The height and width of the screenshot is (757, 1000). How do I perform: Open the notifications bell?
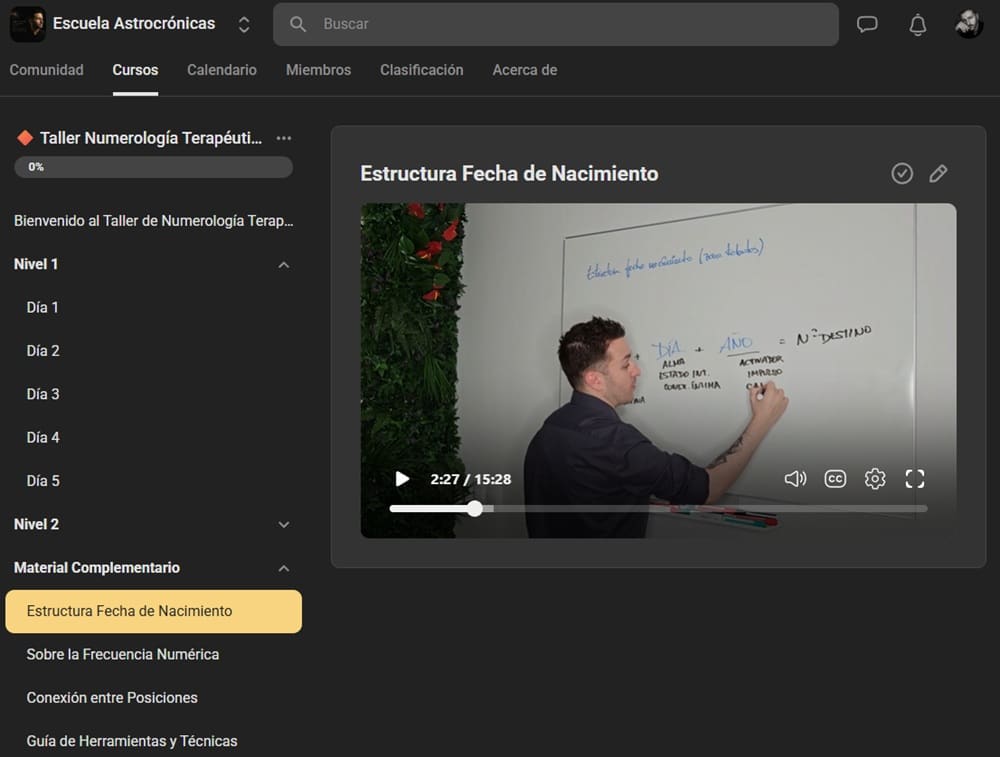(x=918, y=24)
